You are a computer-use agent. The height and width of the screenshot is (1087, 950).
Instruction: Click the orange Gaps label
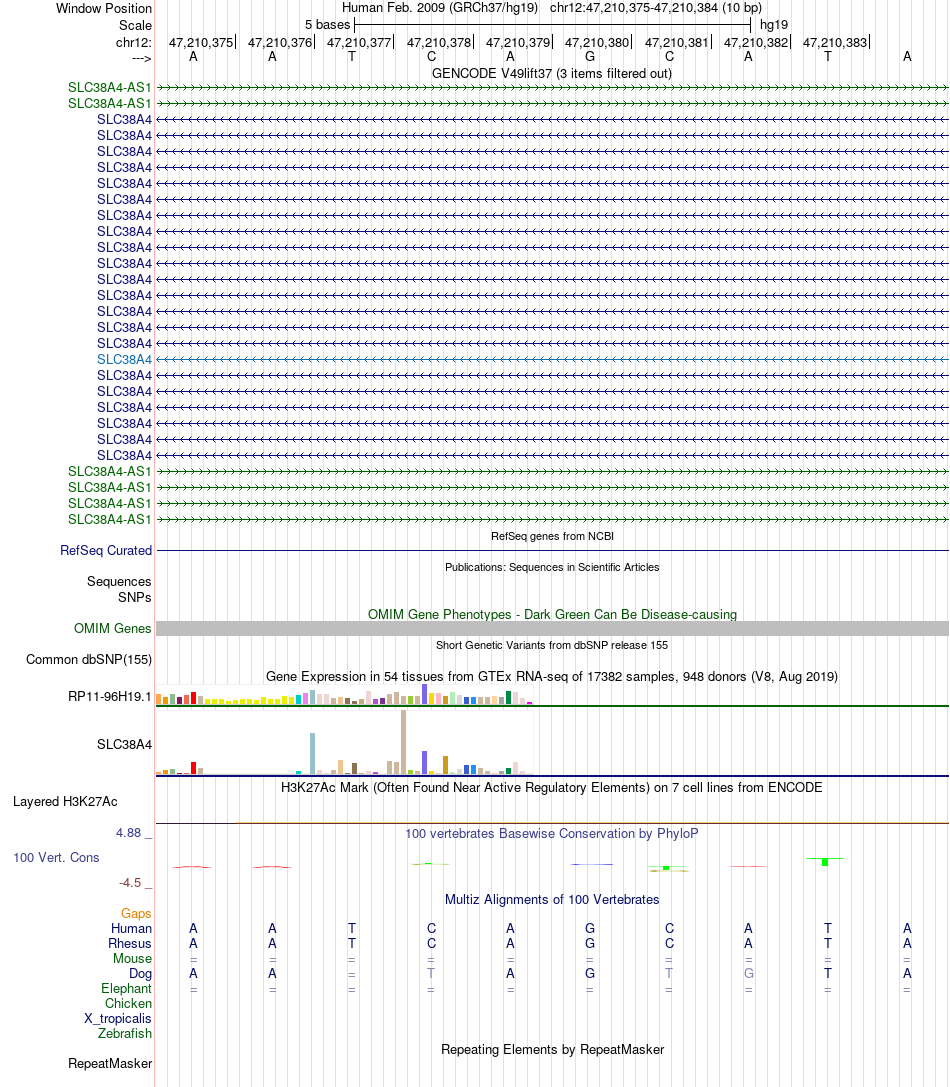[136, 914]
